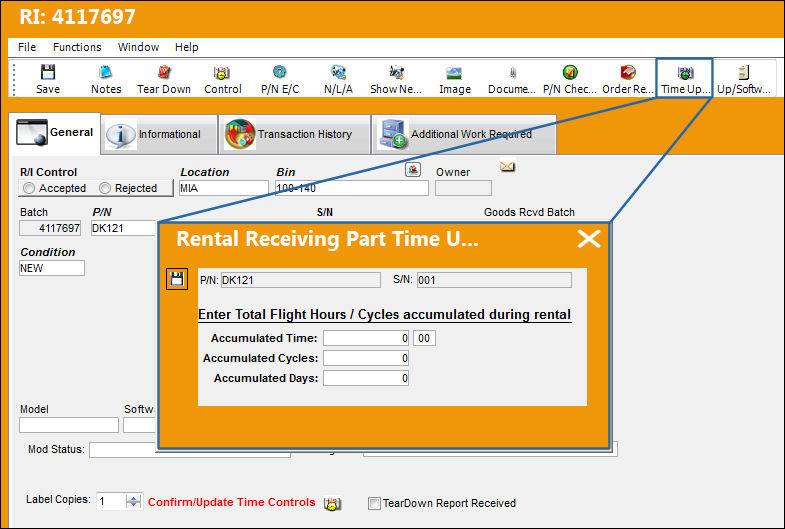Open the Help menu
785x529 pixels.
tap(186, 47)
